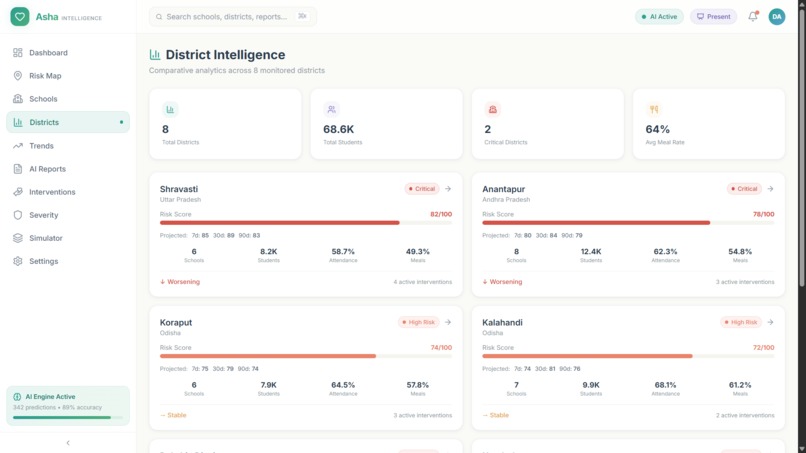Go to Dashboard menu item

[68, 52]
